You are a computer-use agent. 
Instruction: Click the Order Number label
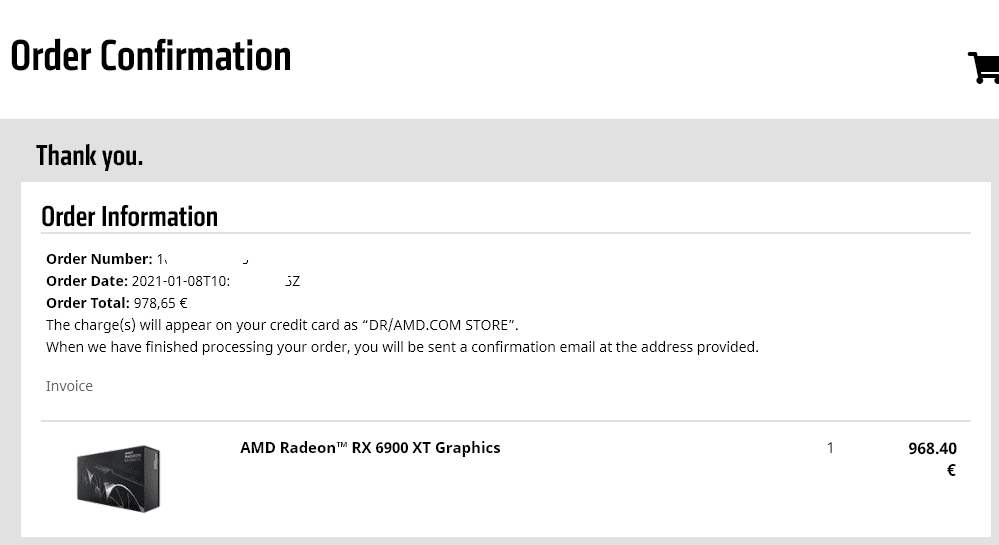coord(99,259)
